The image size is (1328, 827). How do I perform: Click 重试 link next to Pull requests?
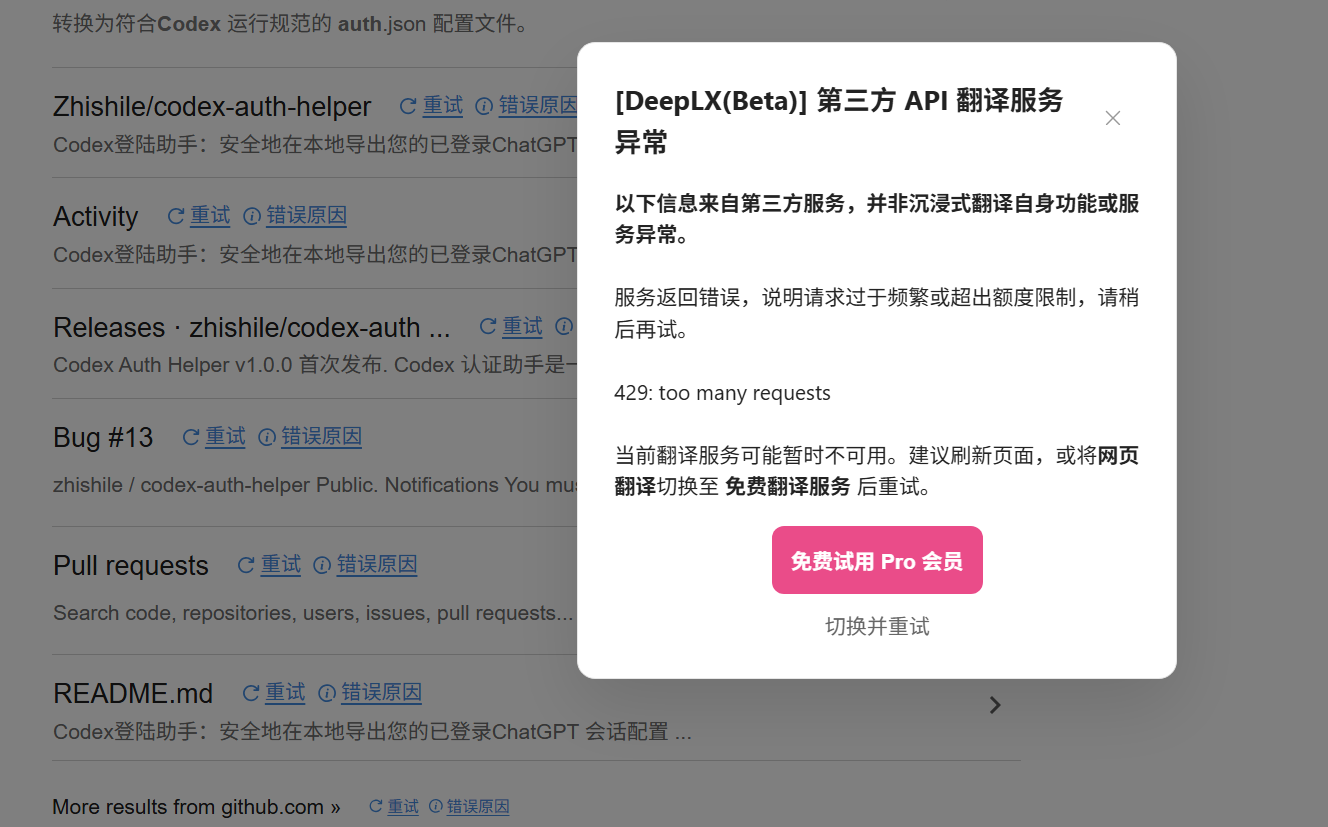281,565
